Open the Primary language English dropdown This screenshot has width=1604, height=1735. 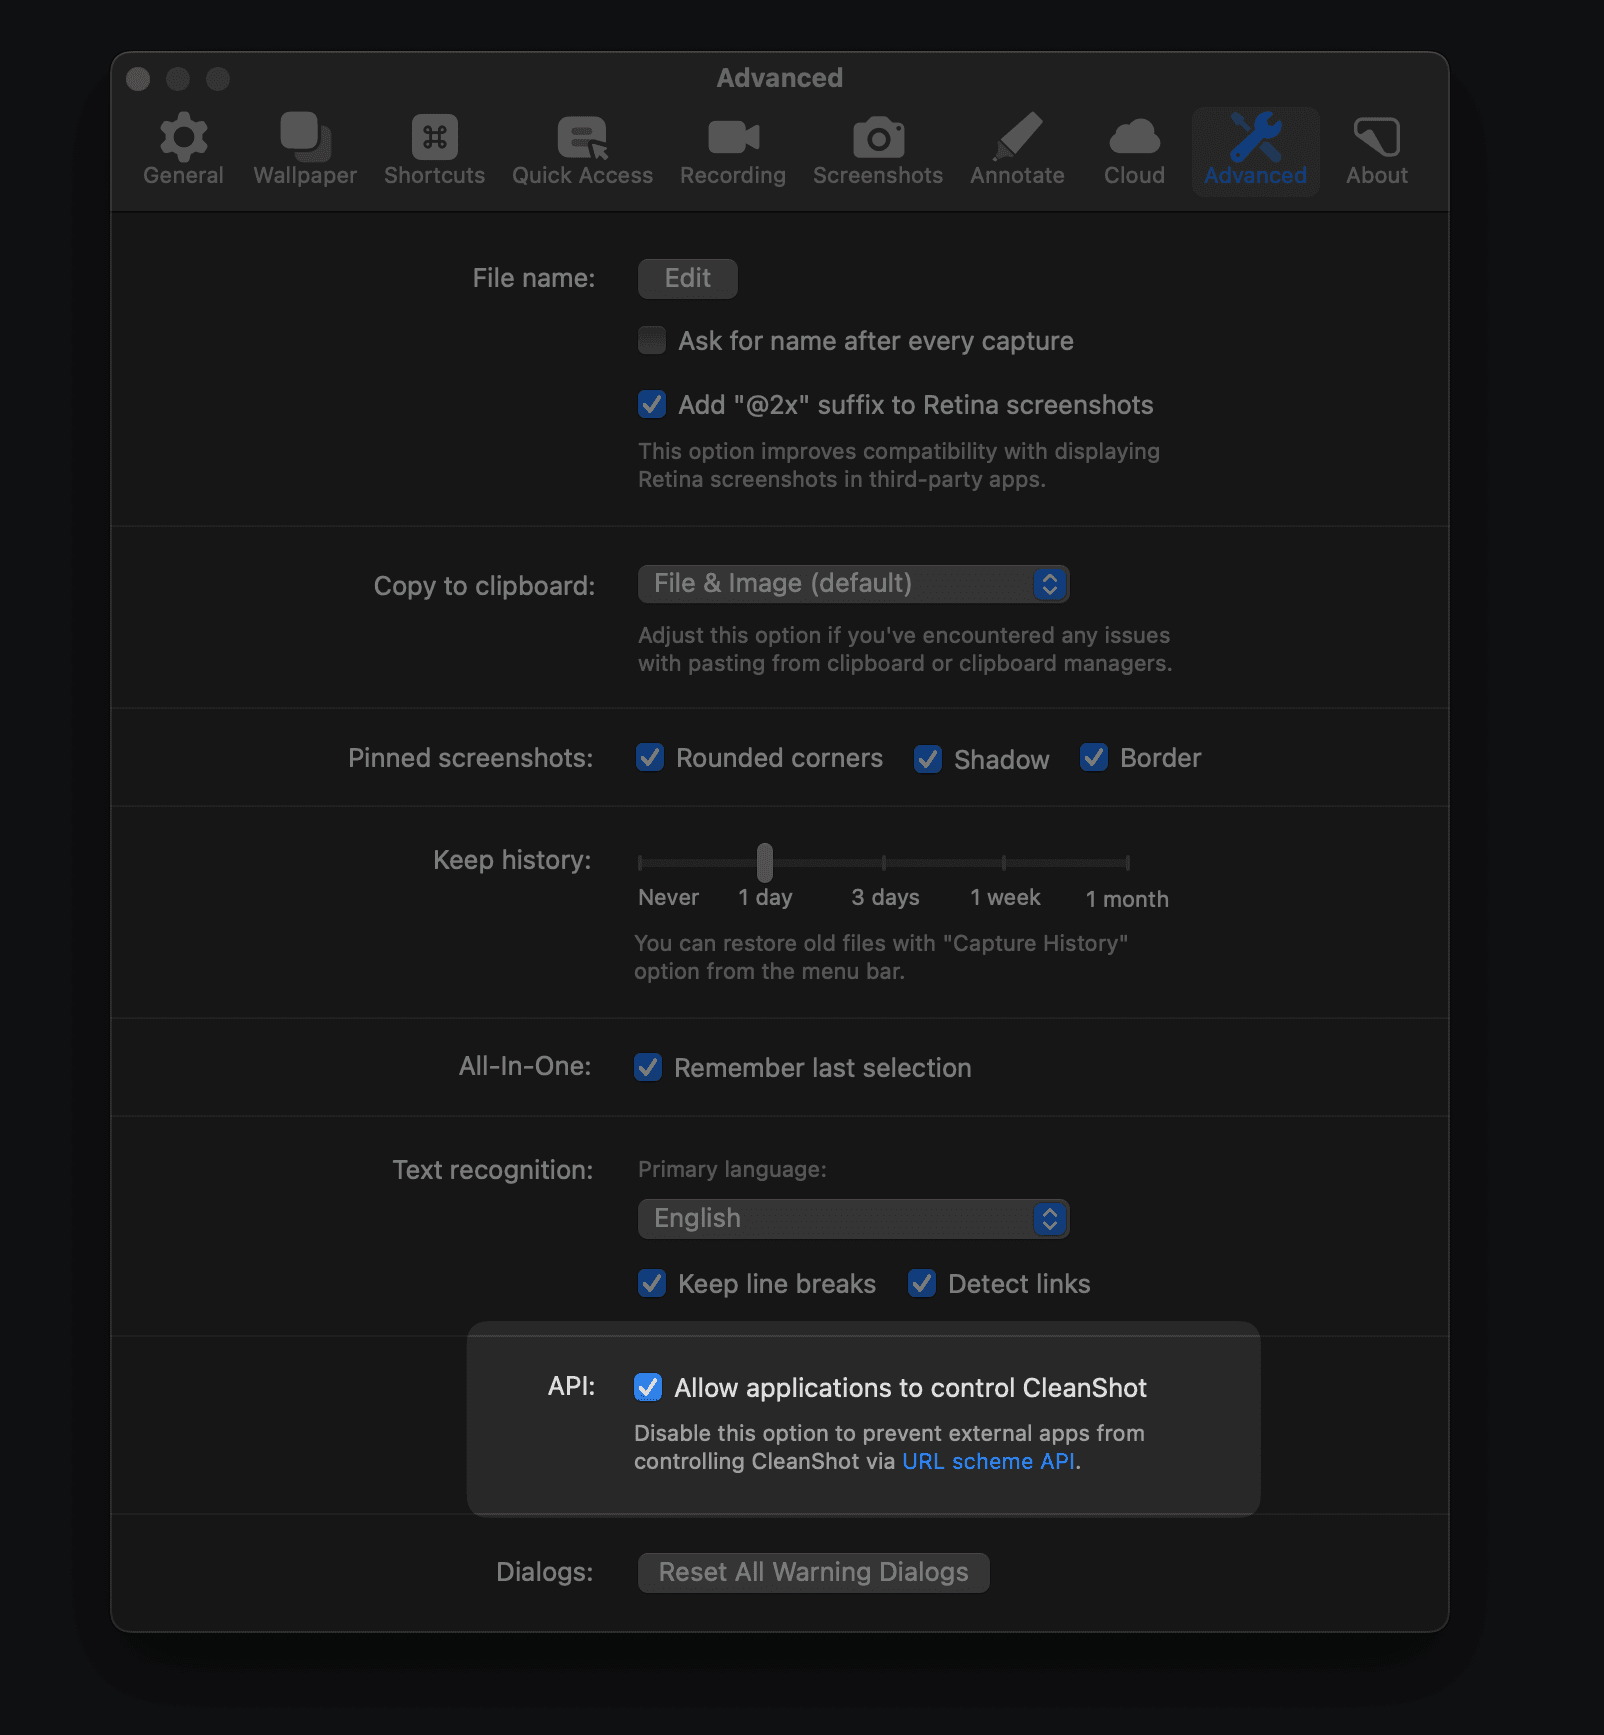point(853,1218)
